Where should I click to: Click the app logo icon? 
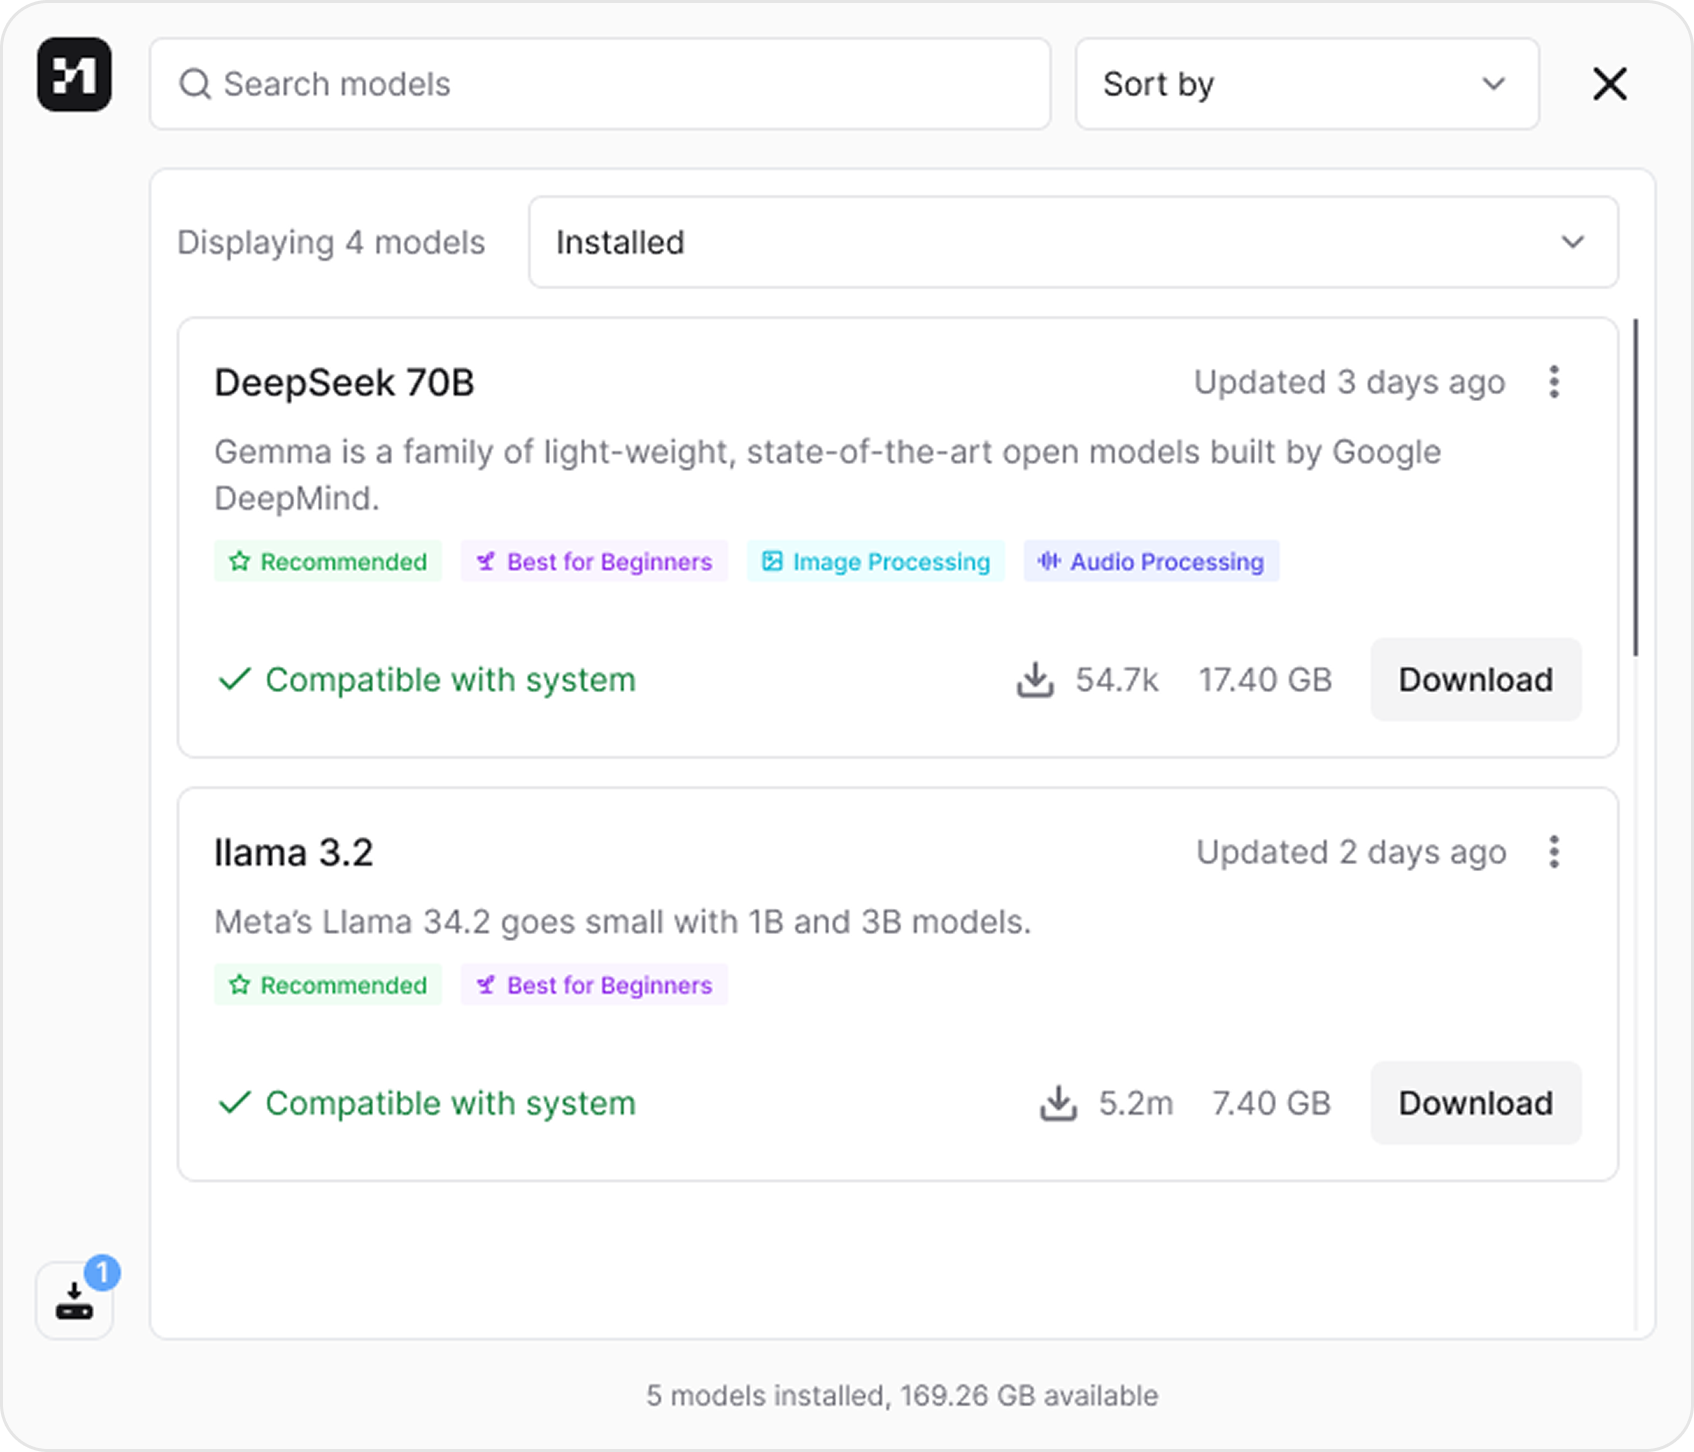click(x=74, y=74)
